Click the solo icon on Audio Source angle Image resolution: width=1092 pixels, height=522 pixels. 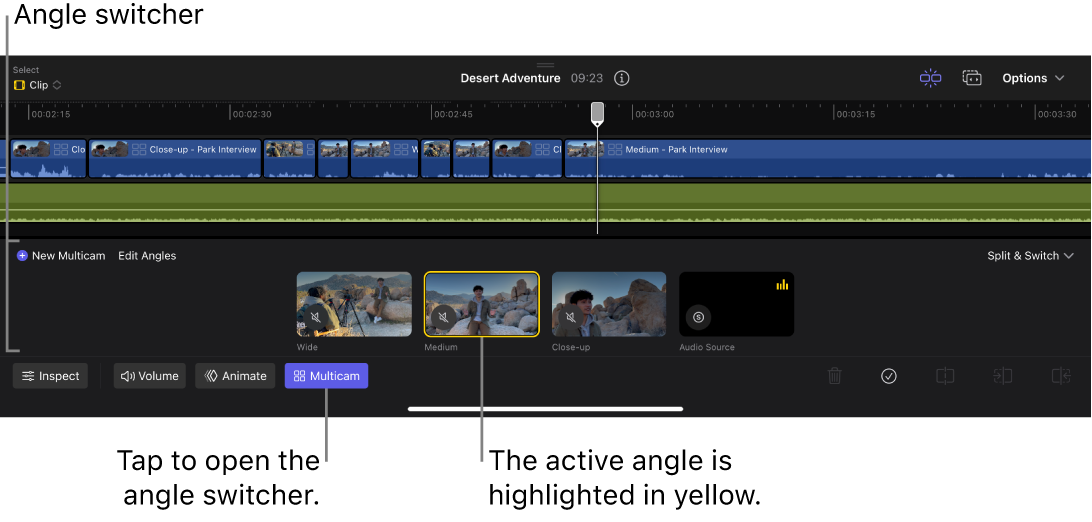click(699, 317)
